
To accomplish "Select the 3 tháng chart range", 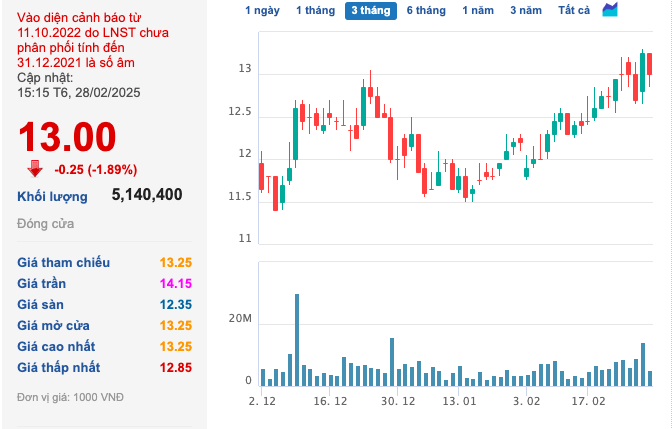I will tap(370, 10).
